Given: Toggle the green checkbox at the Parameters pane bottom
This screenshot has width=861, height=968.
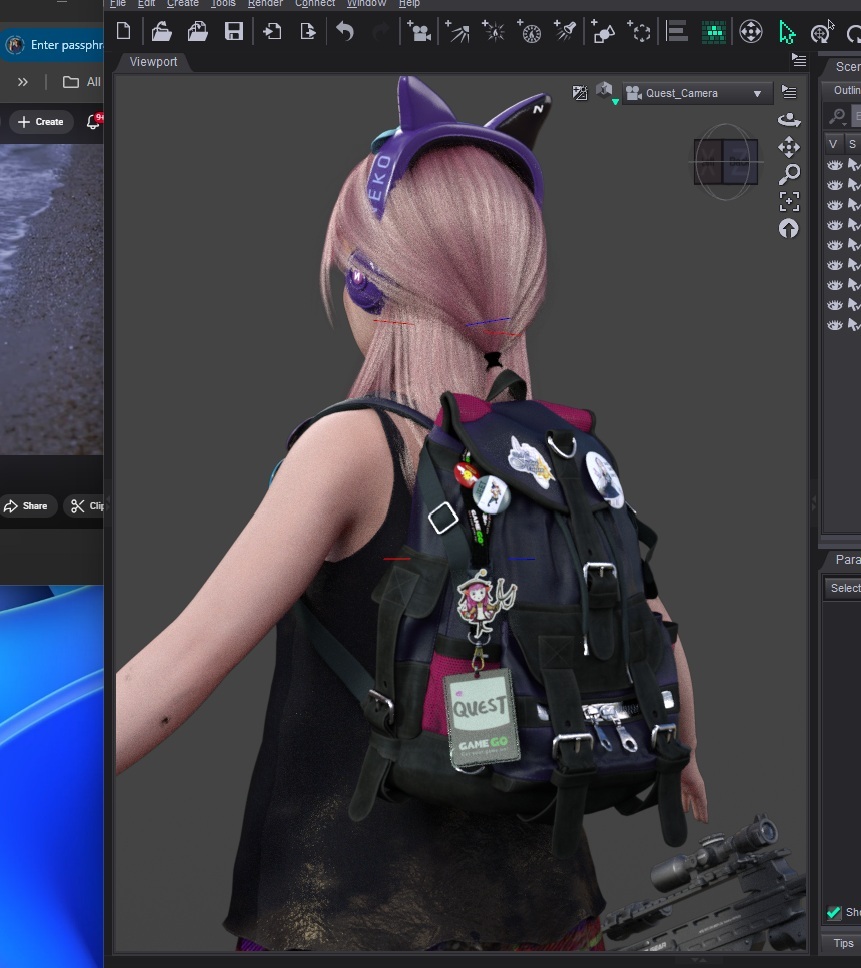Looking at the screenshot, I should click(834, 912).
